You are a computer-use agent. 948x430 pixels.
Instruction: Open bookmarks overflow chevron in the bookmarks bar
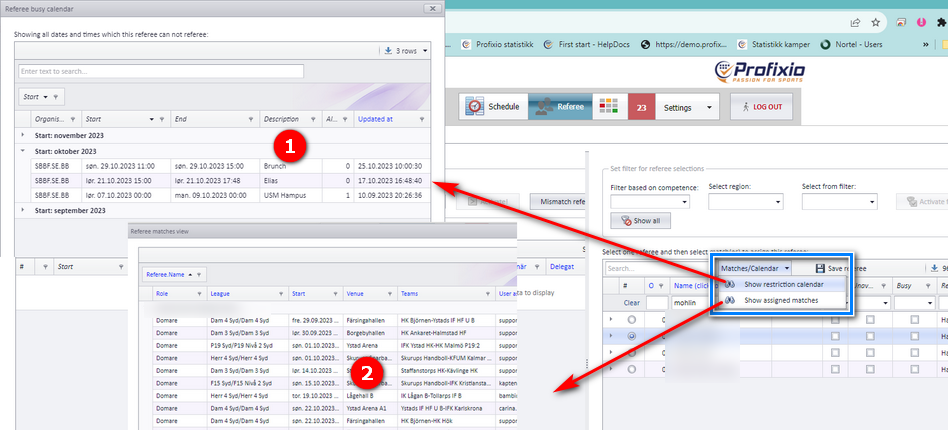tap(926, 44)
